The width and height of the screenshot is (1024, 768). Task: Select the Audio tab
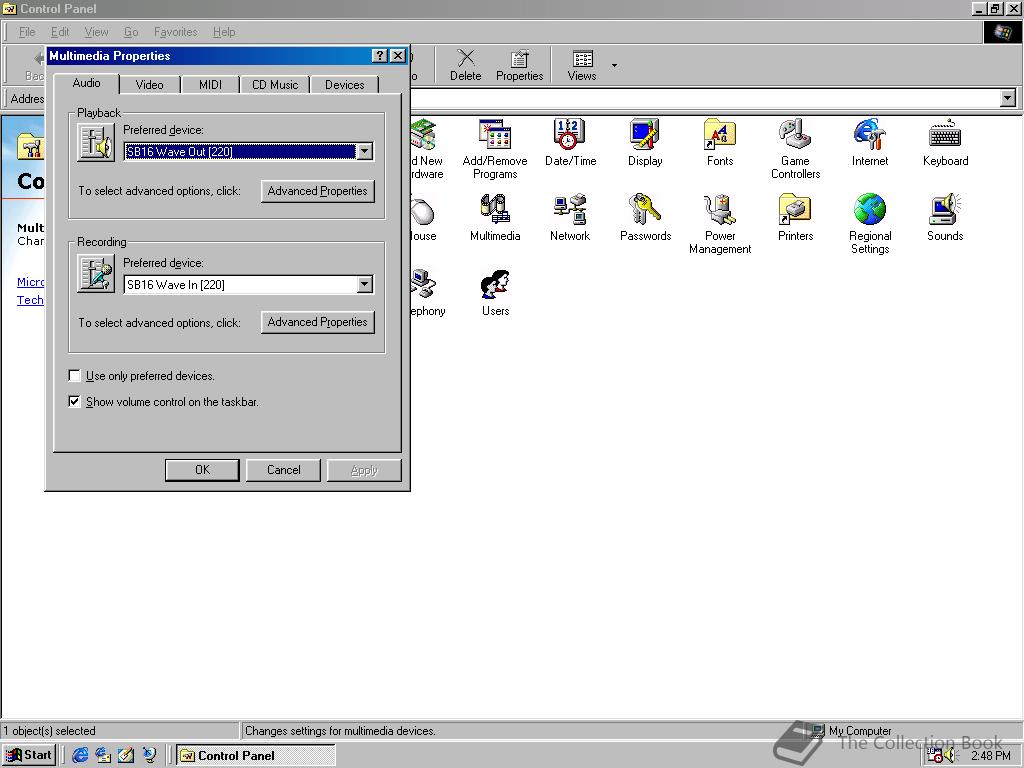point(87,83)
